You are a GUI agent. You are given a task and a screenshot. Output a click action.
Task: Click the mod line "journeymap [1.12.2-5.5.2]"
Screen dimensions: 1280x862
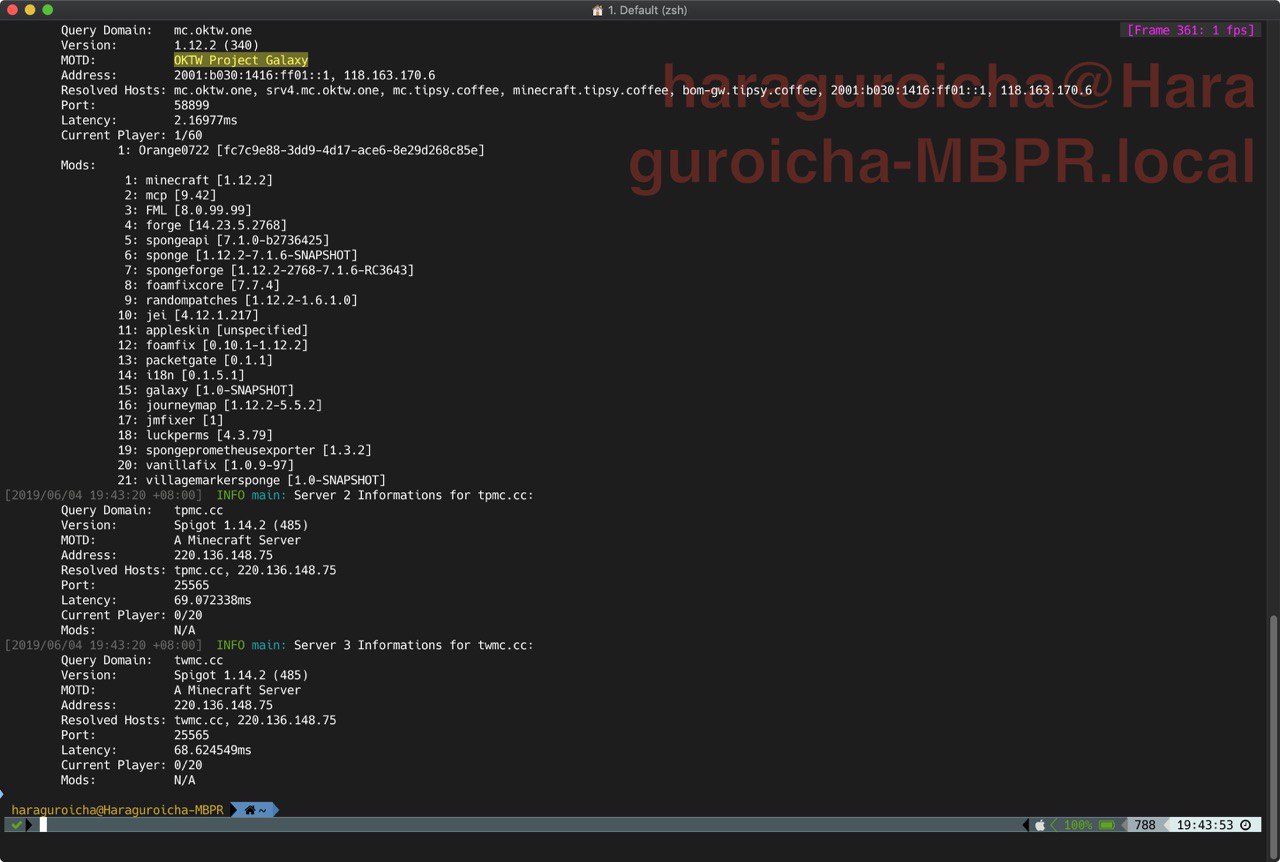(x=234, y=405)
